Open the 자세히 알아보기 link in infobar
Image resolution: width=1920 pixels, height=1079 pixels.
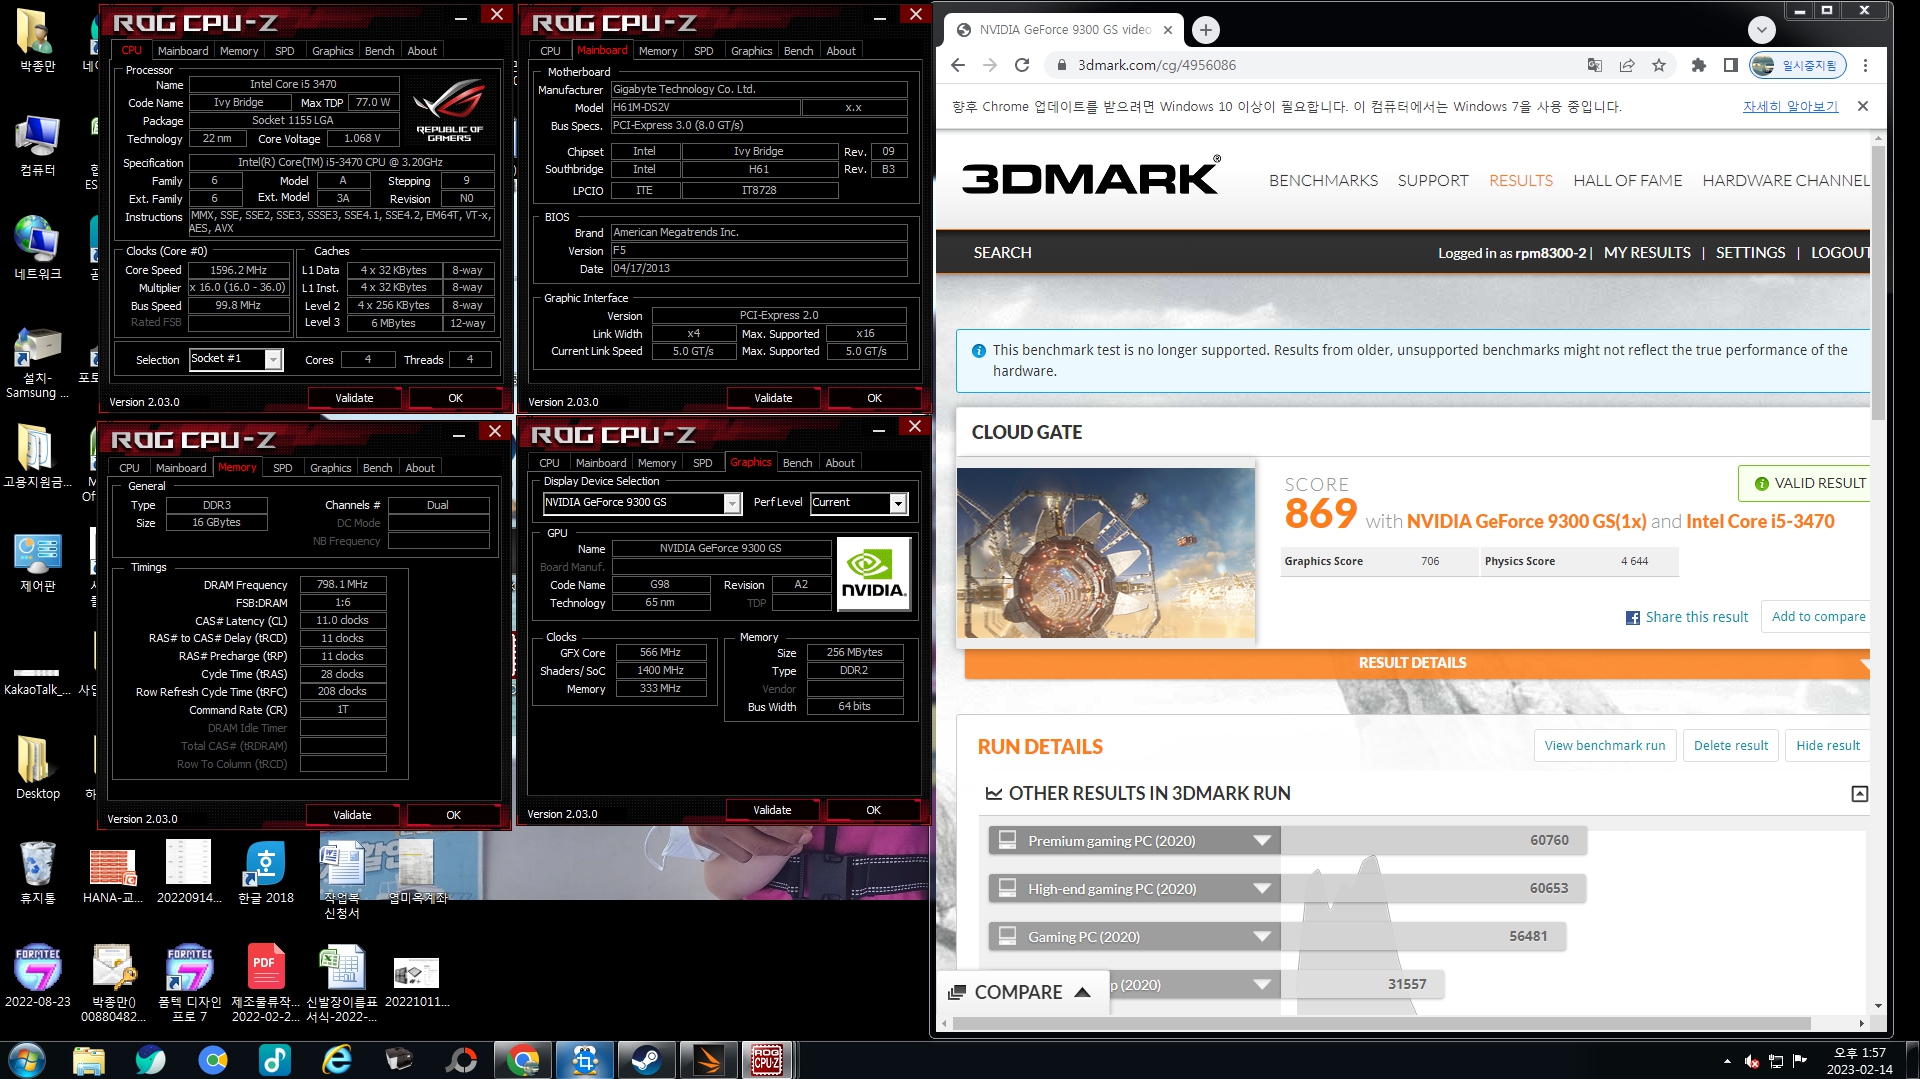[x=1790, y=106]
